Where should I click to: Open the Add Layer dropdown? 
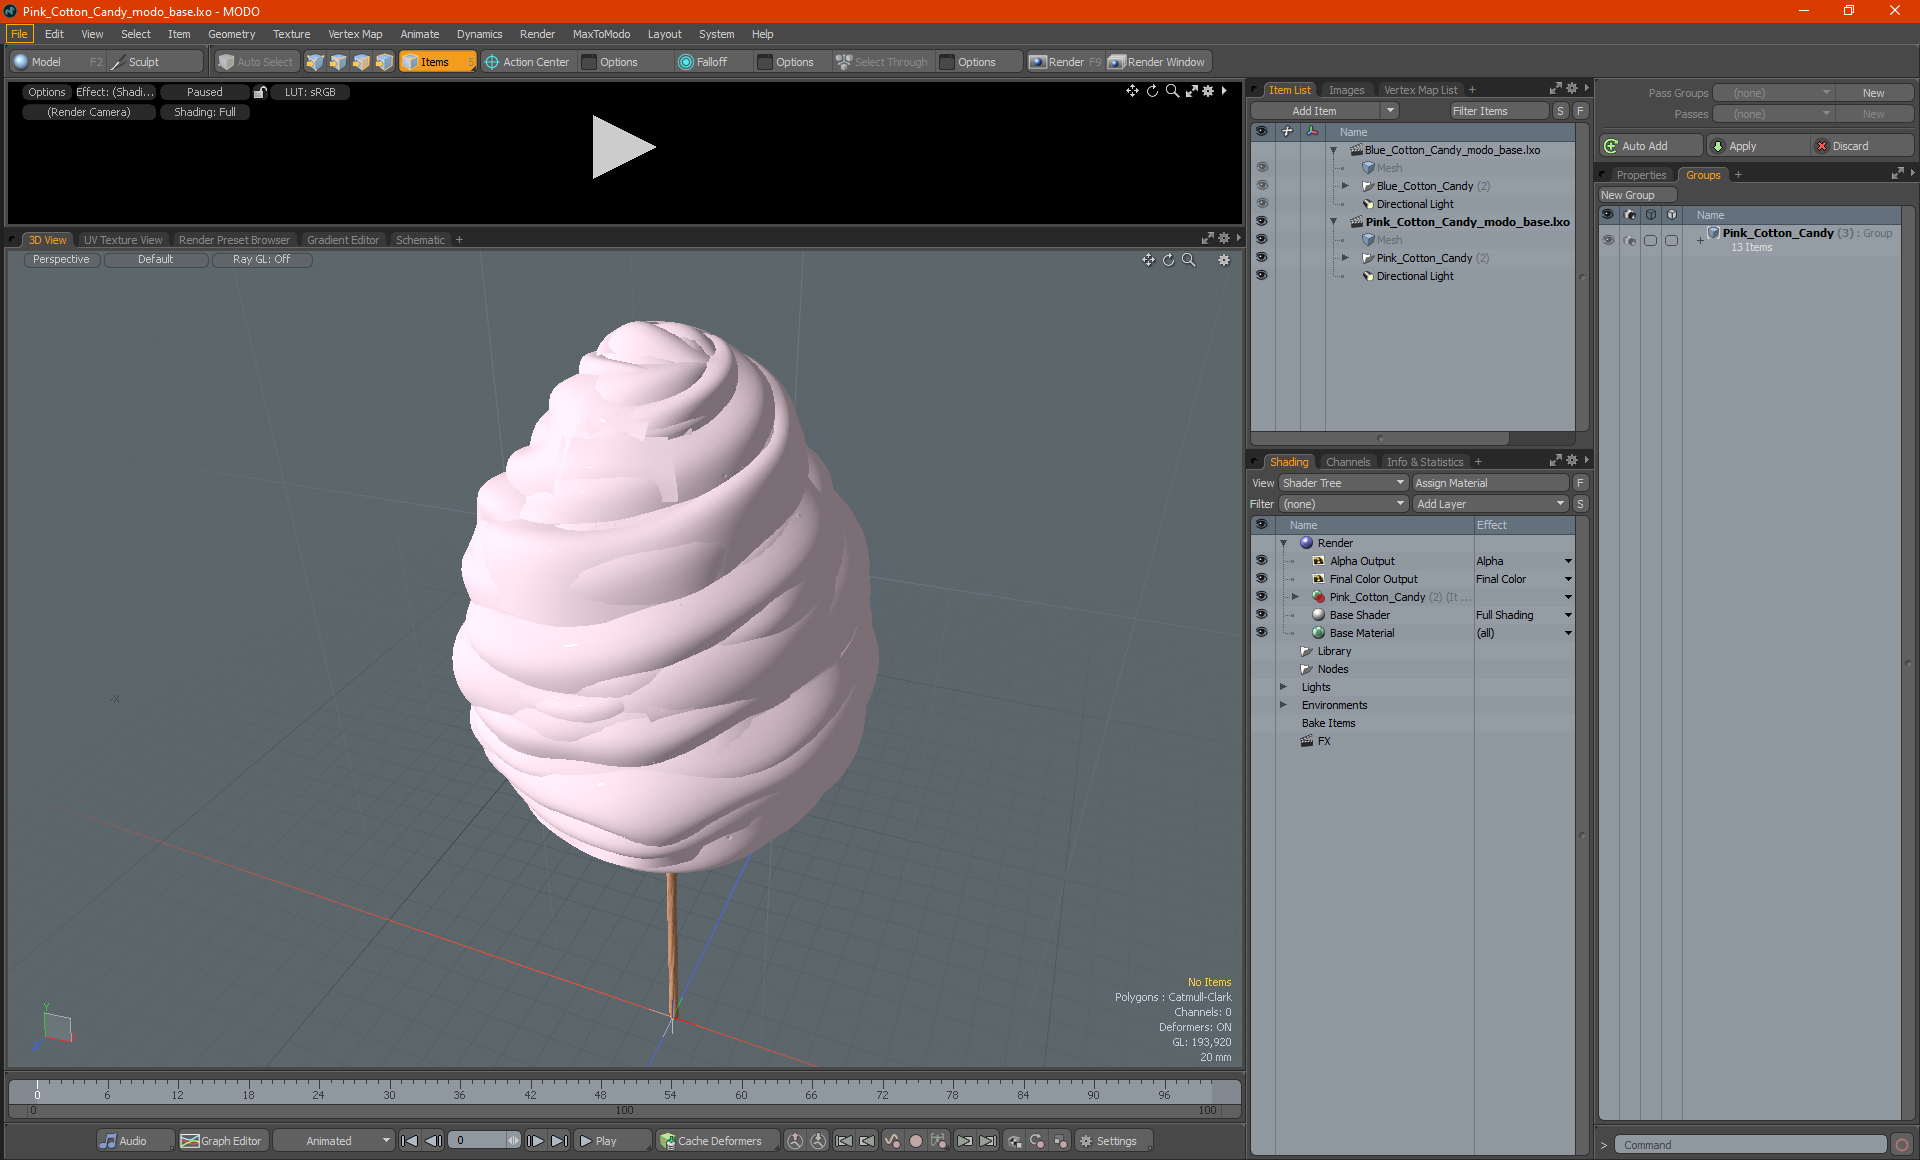[x=1490, y=504]
